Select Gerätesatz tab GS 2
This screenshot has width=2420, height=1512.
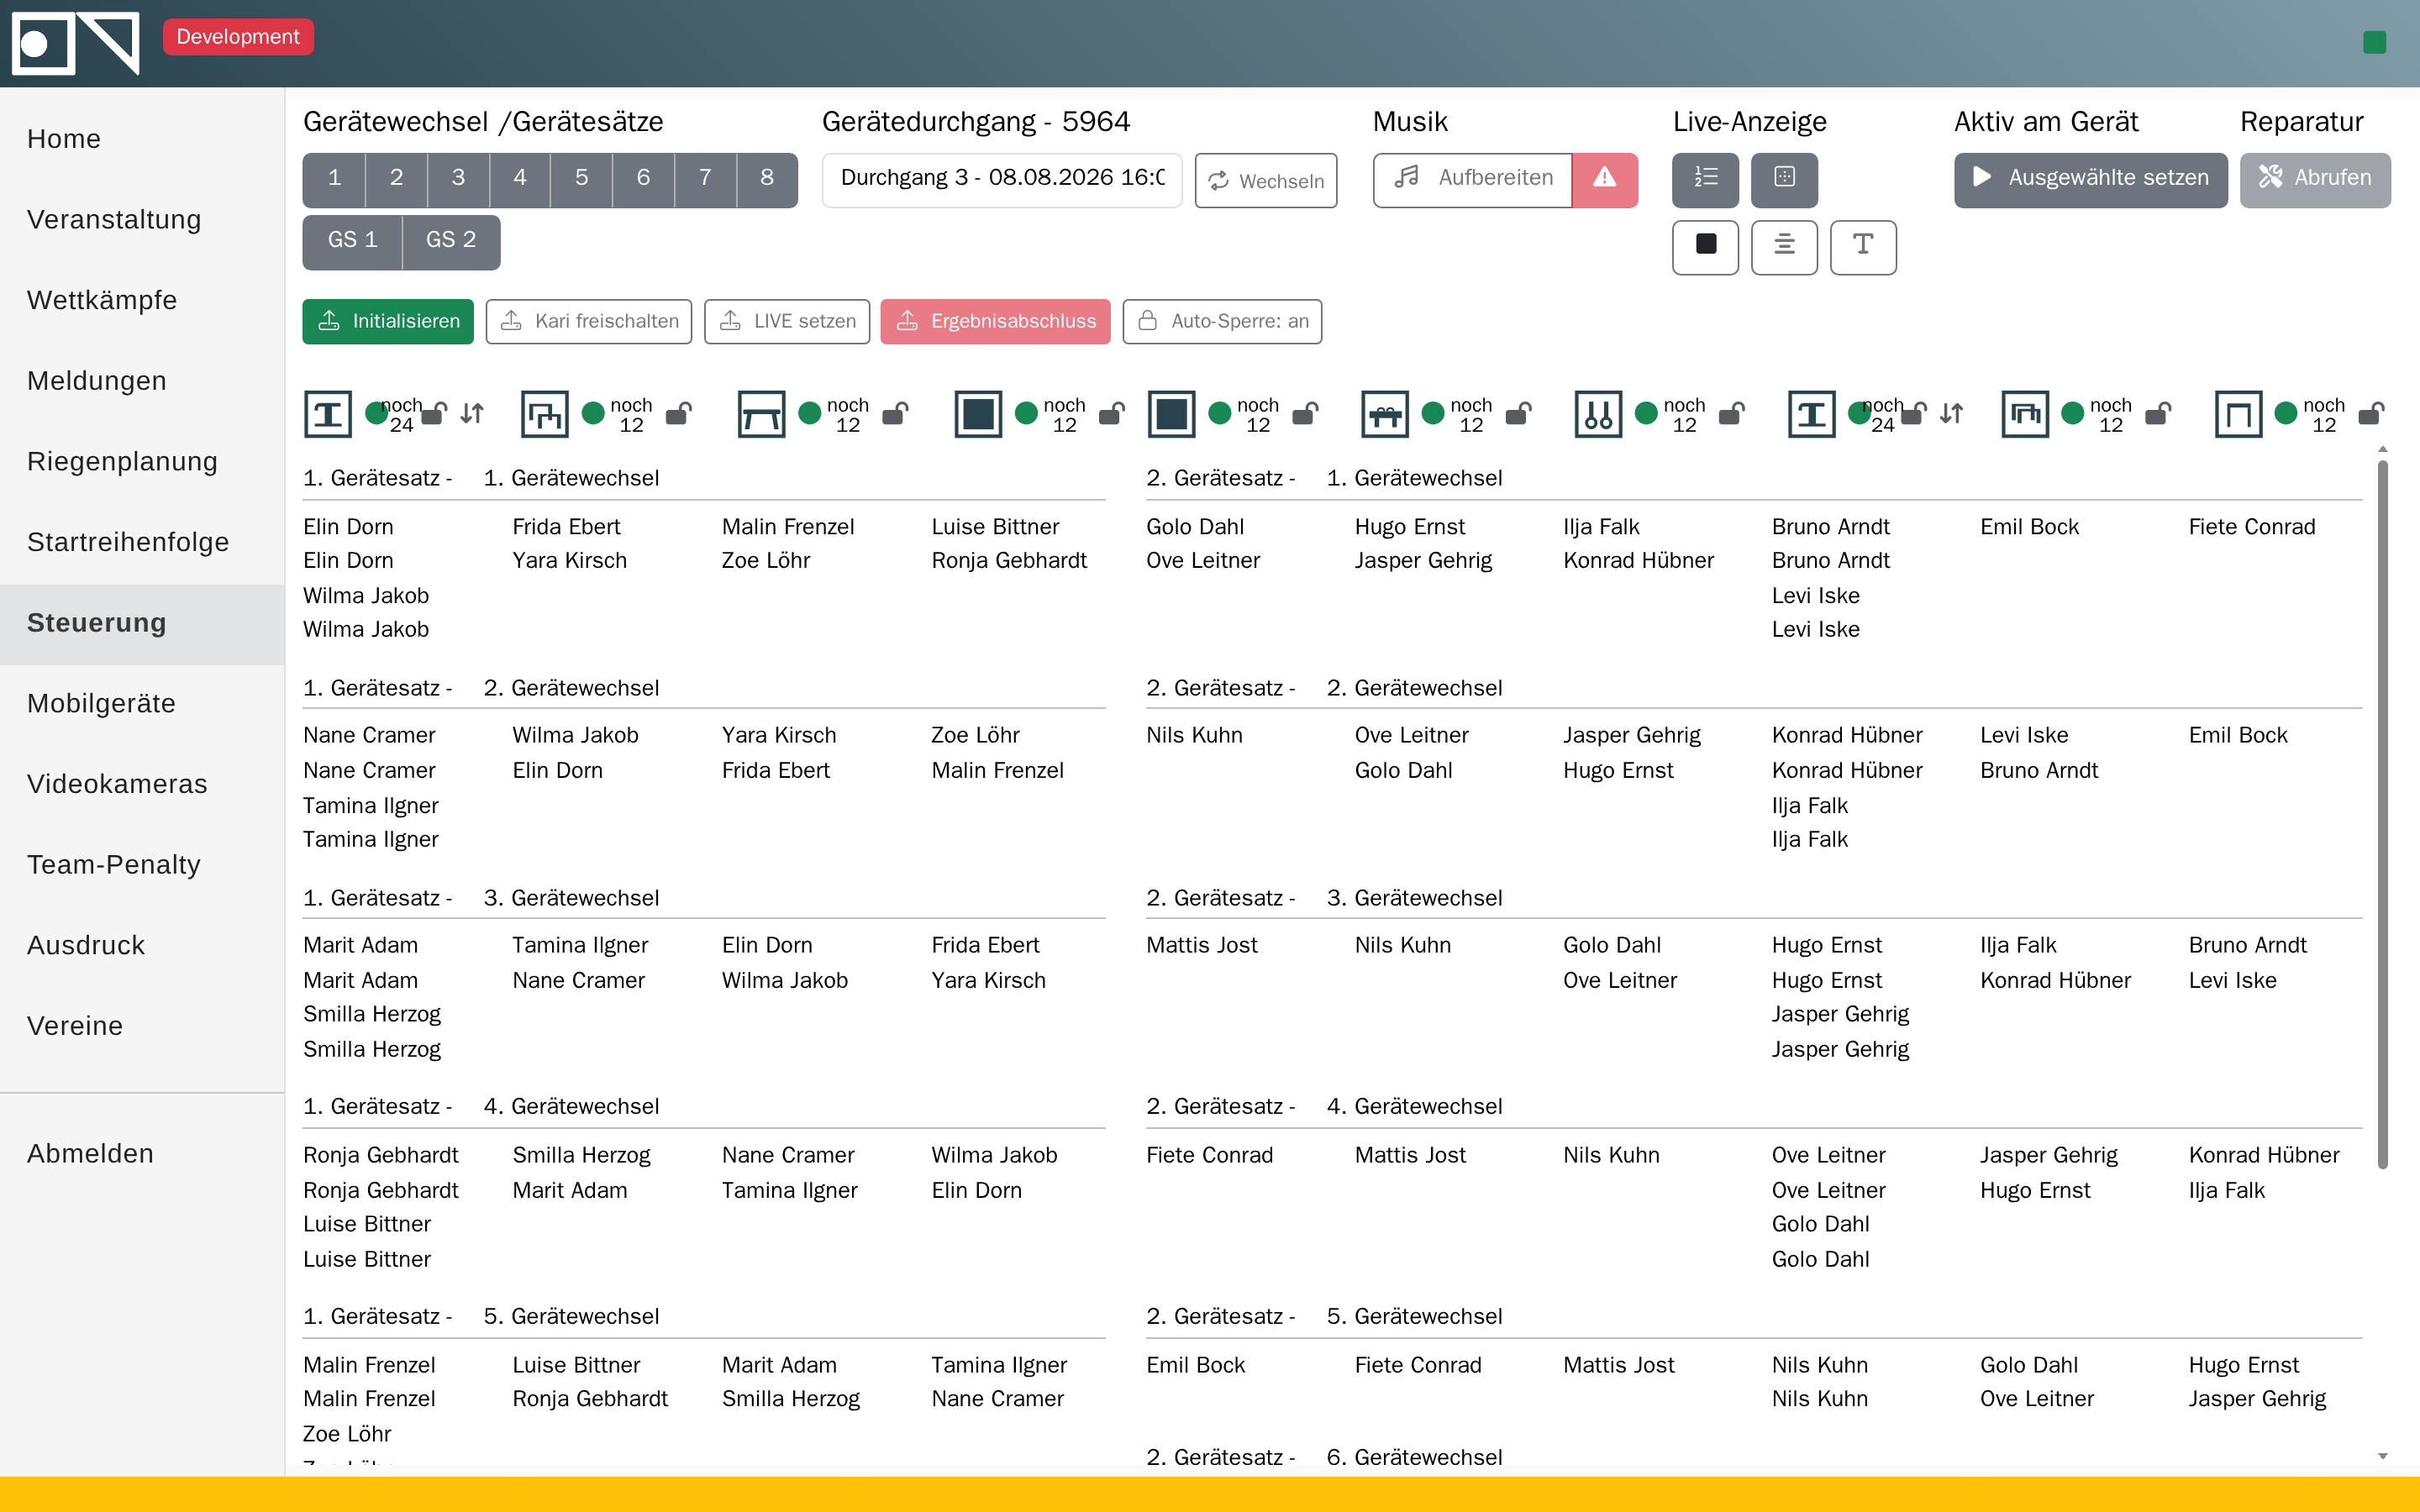tap(451, 242)
